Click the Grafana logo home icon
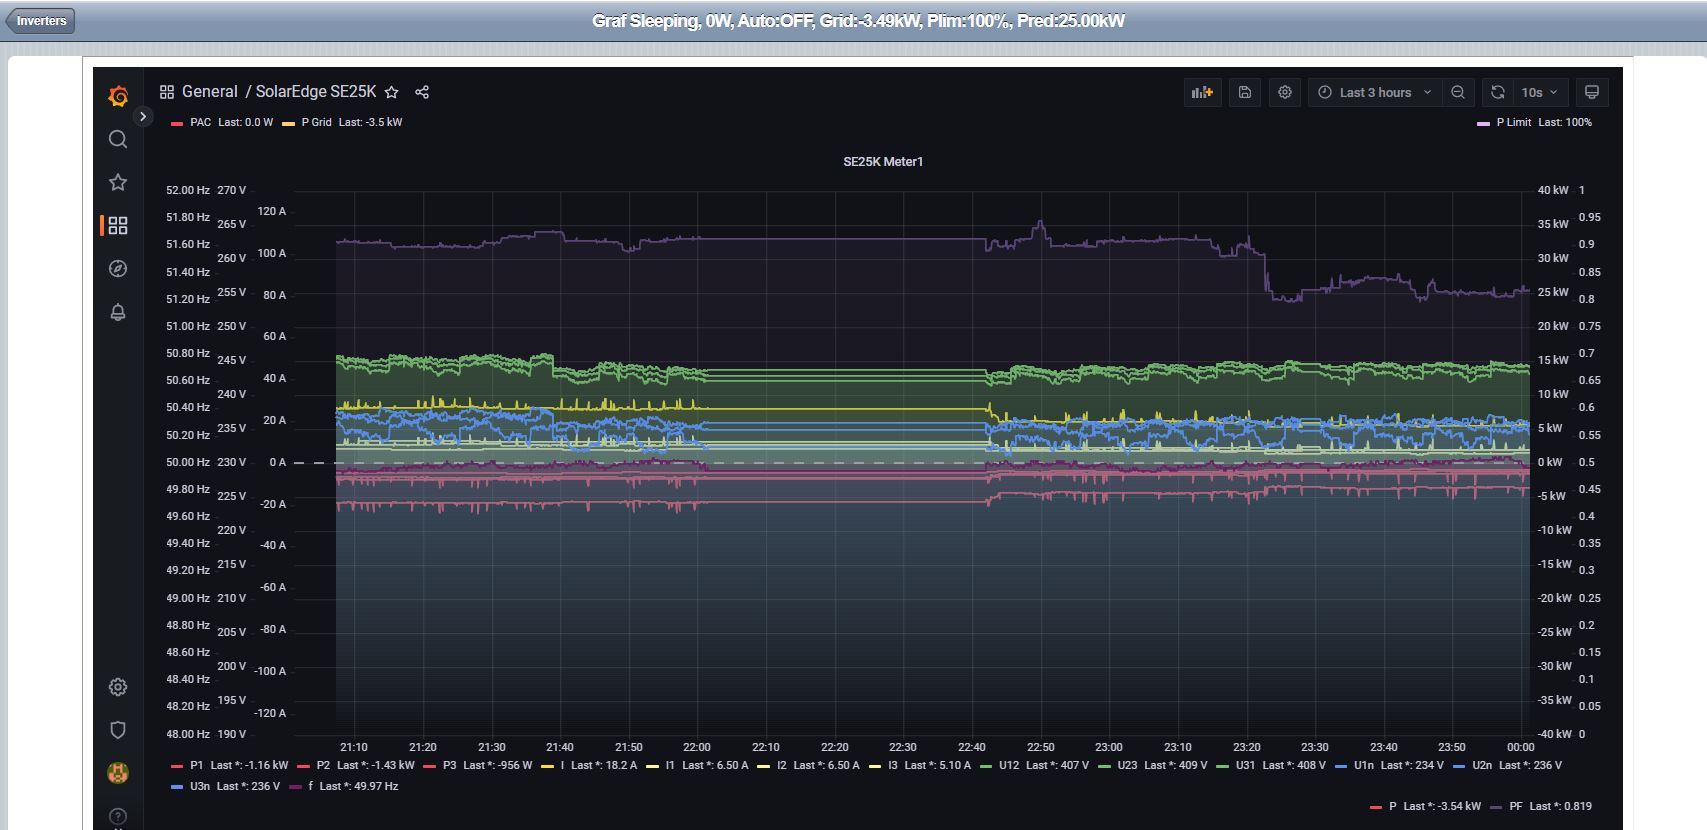 click(x=118, y=96)
